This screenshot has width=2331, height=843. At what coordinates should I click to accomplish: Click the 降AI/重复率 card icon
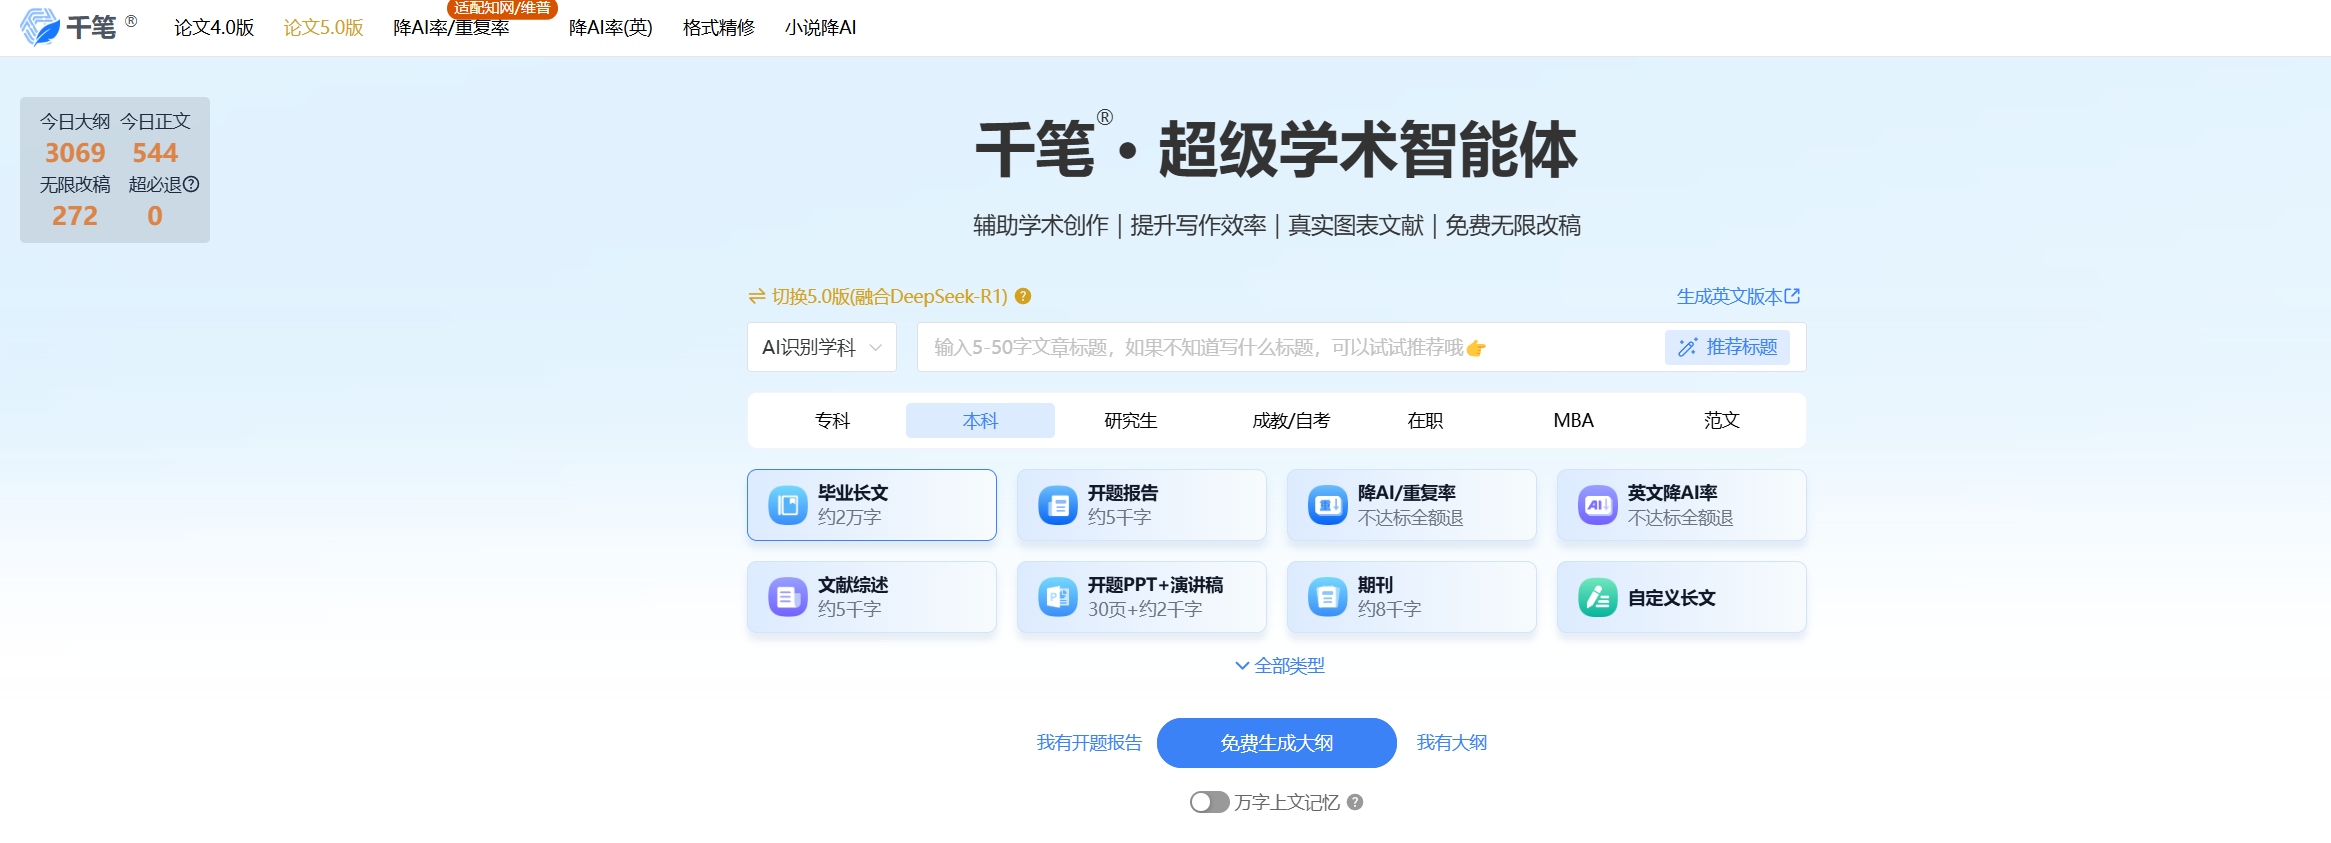click(1328, 505)
